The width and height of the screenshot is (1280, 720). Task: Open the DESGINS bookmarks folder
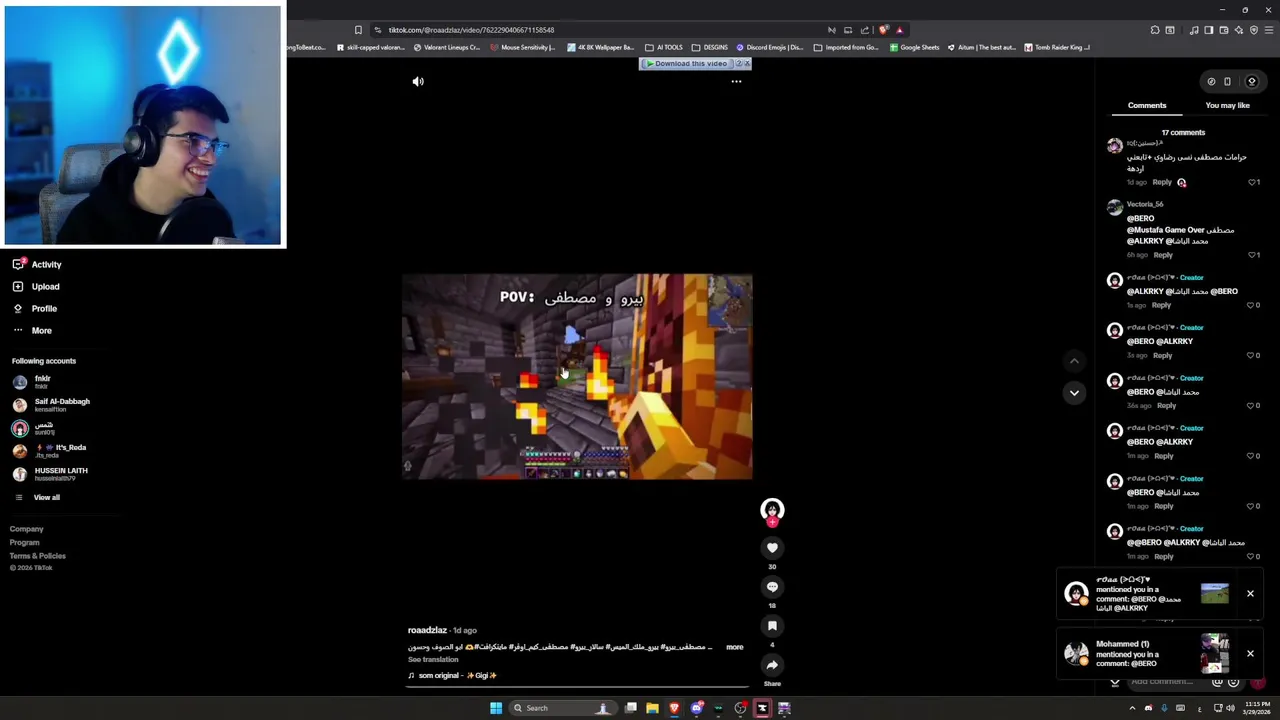pyautogui.click(x=710, y=47)
